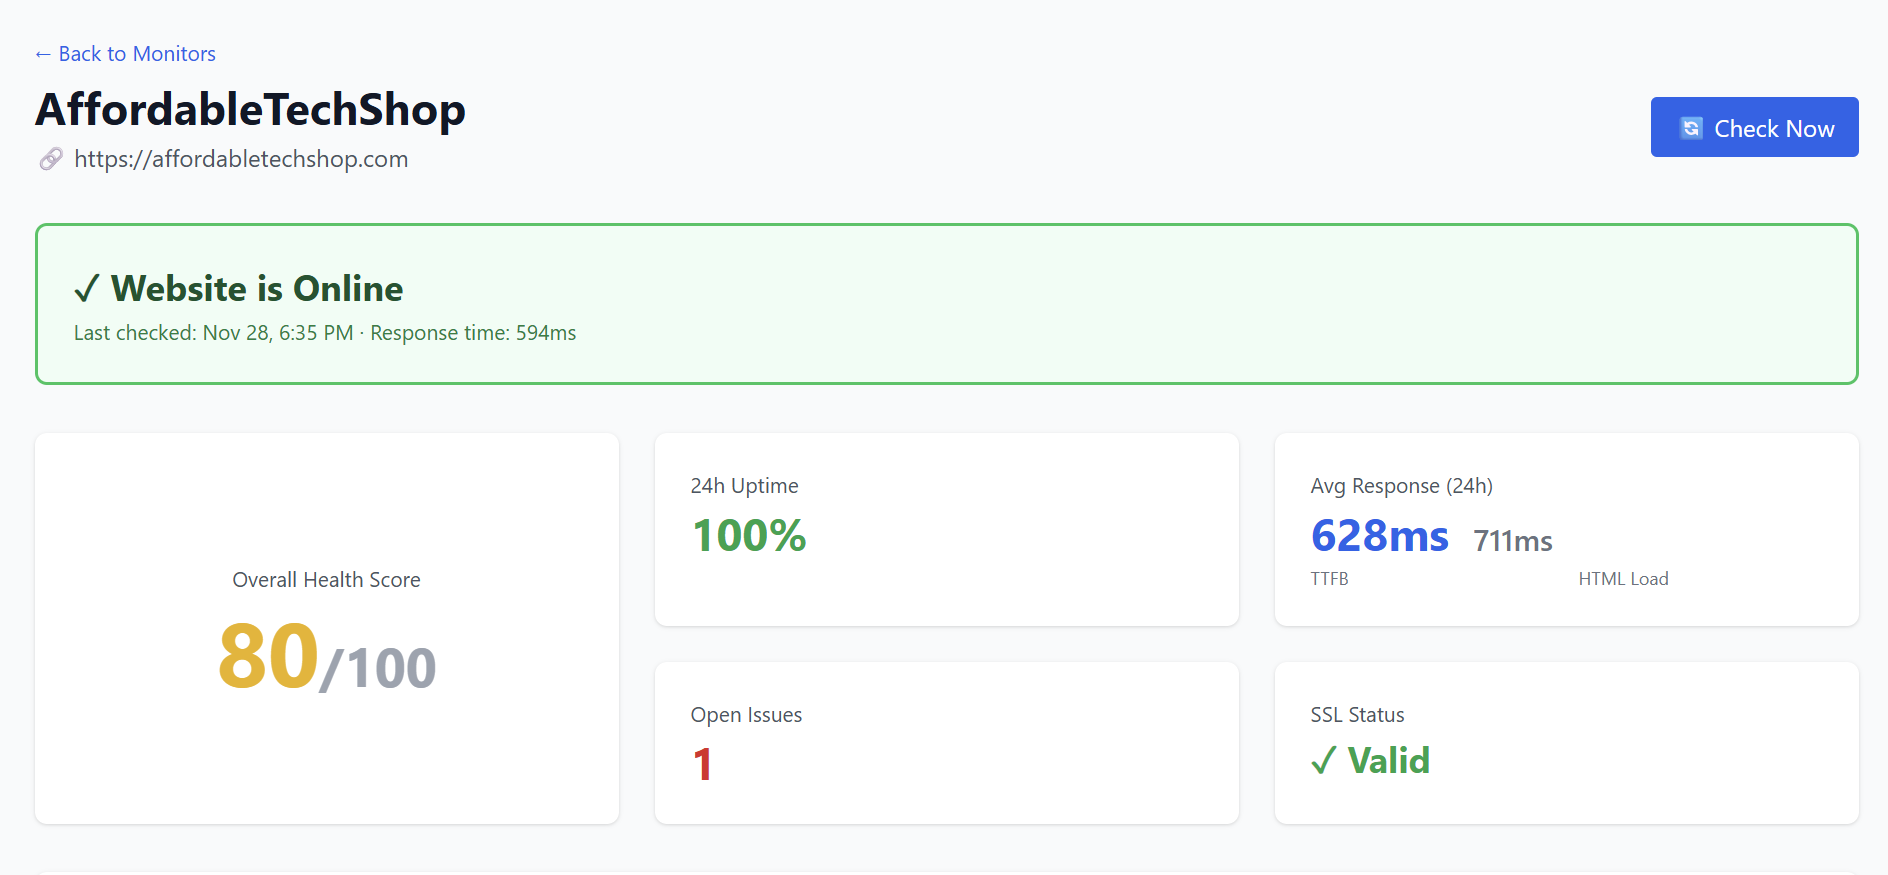Click the Back to Monitors link
The height and width of the screenshot is (875, 1888).
[136, 54]
